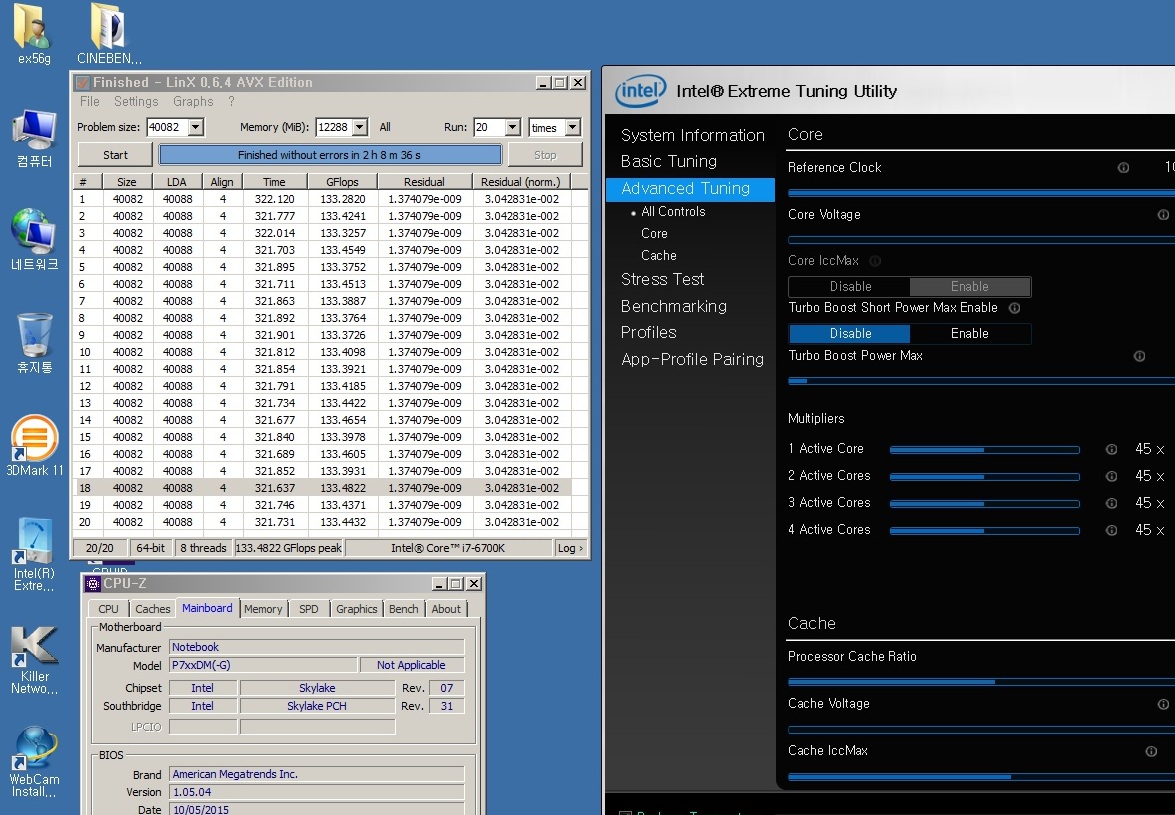Switch to the About tab in CPU-Z
Image resolution: width=1175 pixels, height=815 pixels.
click(x=446, y=609)
